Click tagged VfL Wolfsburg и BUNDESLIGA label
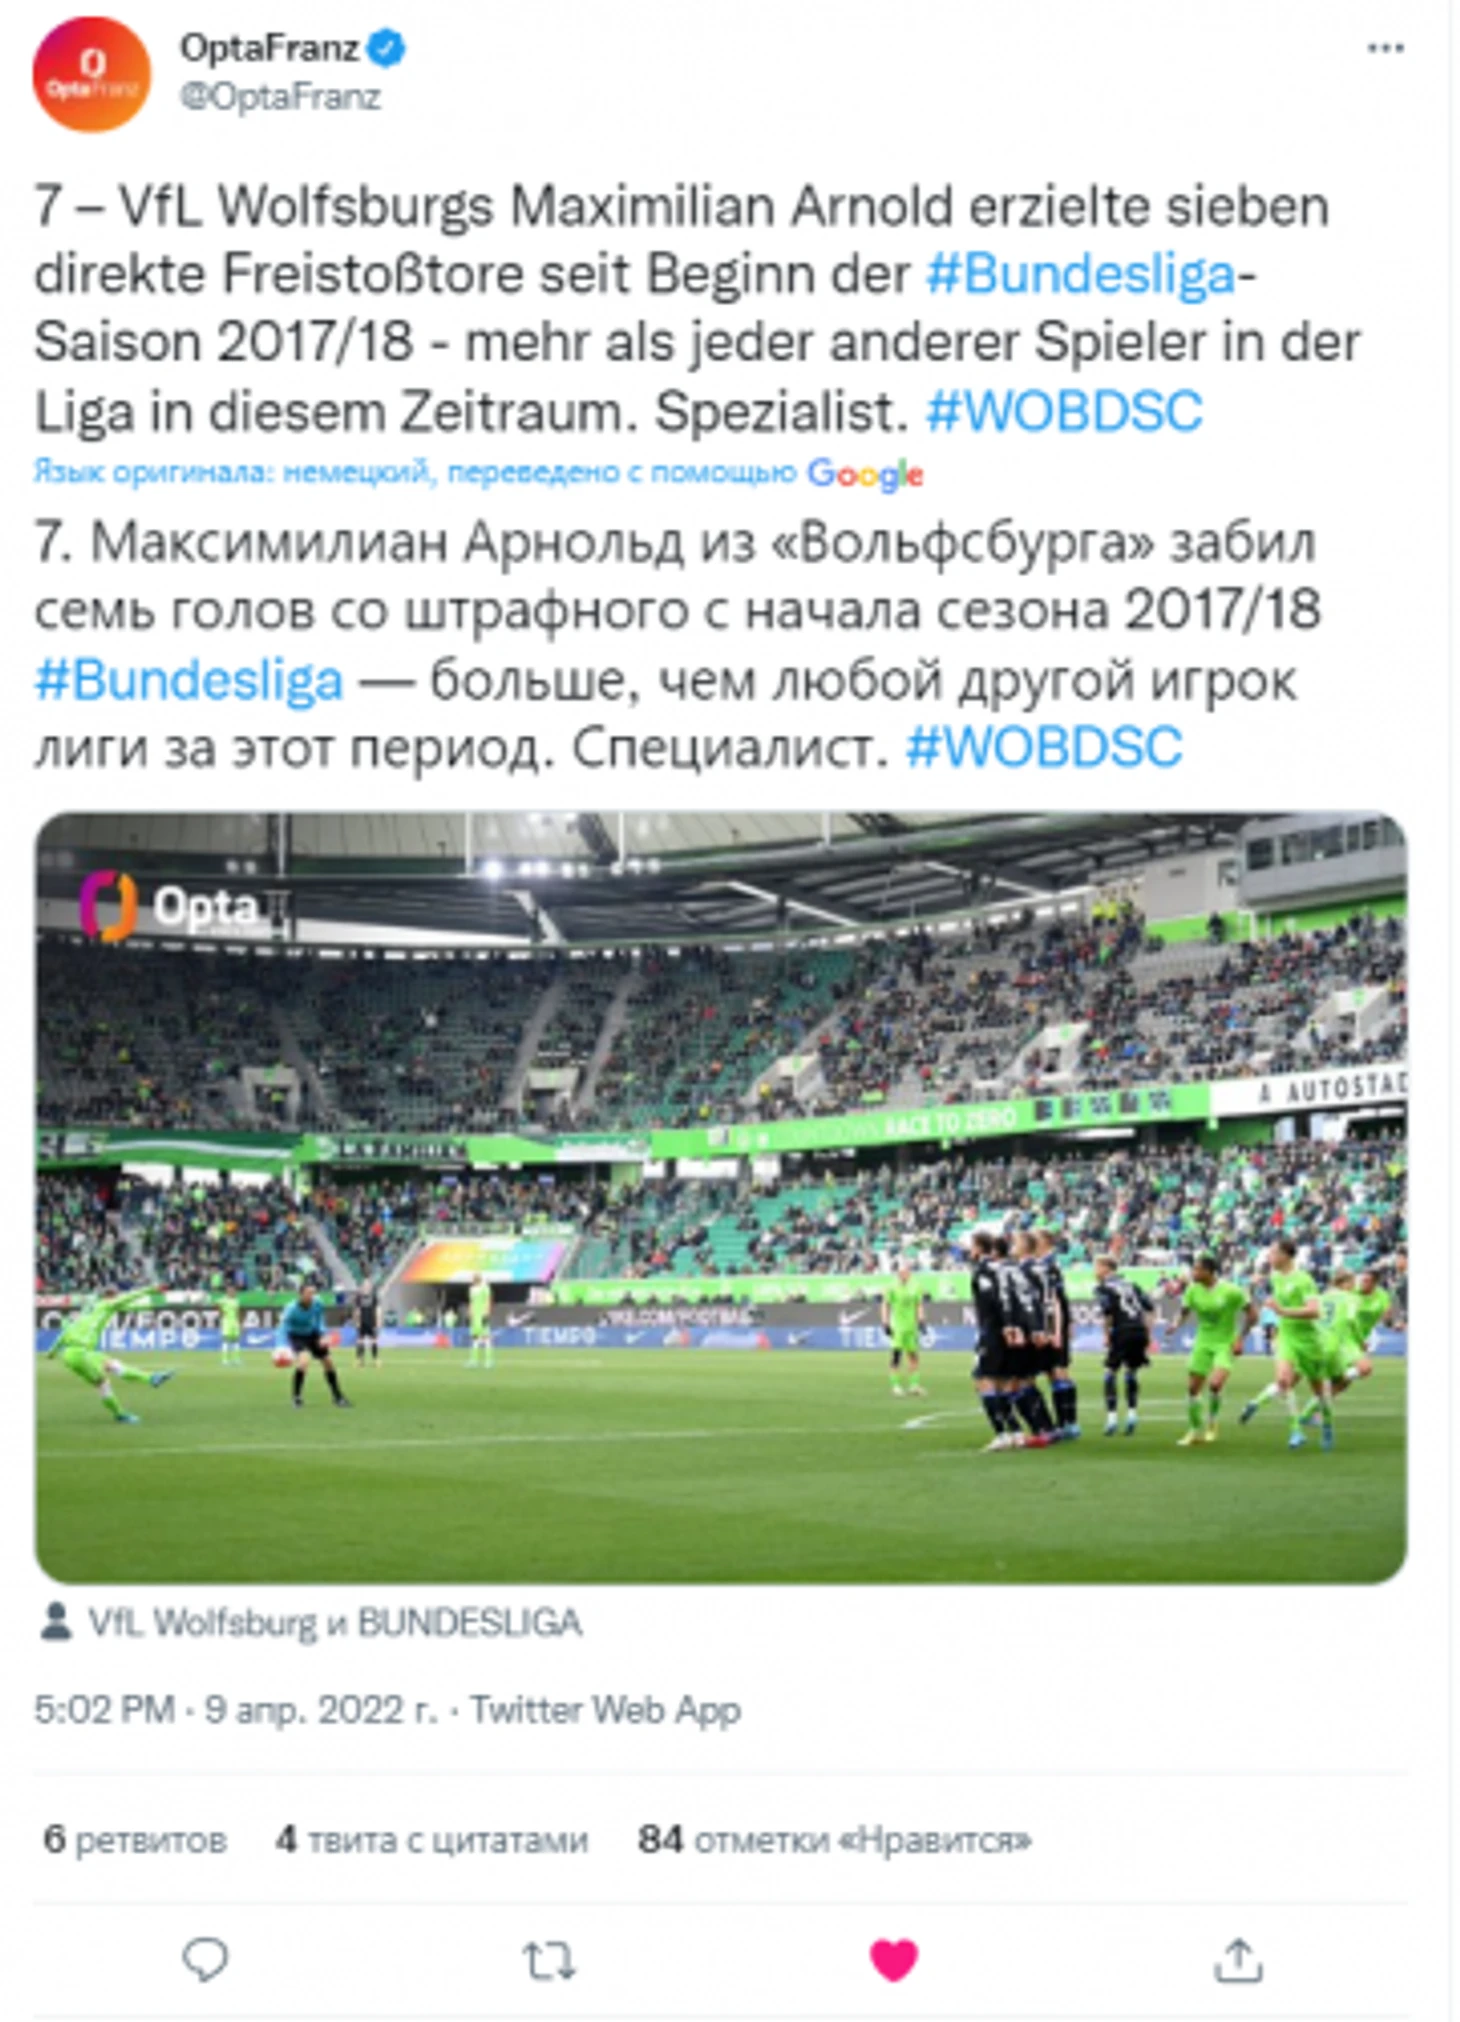This screenshot has height=2022, width=1460. [x=335, y=1622]
